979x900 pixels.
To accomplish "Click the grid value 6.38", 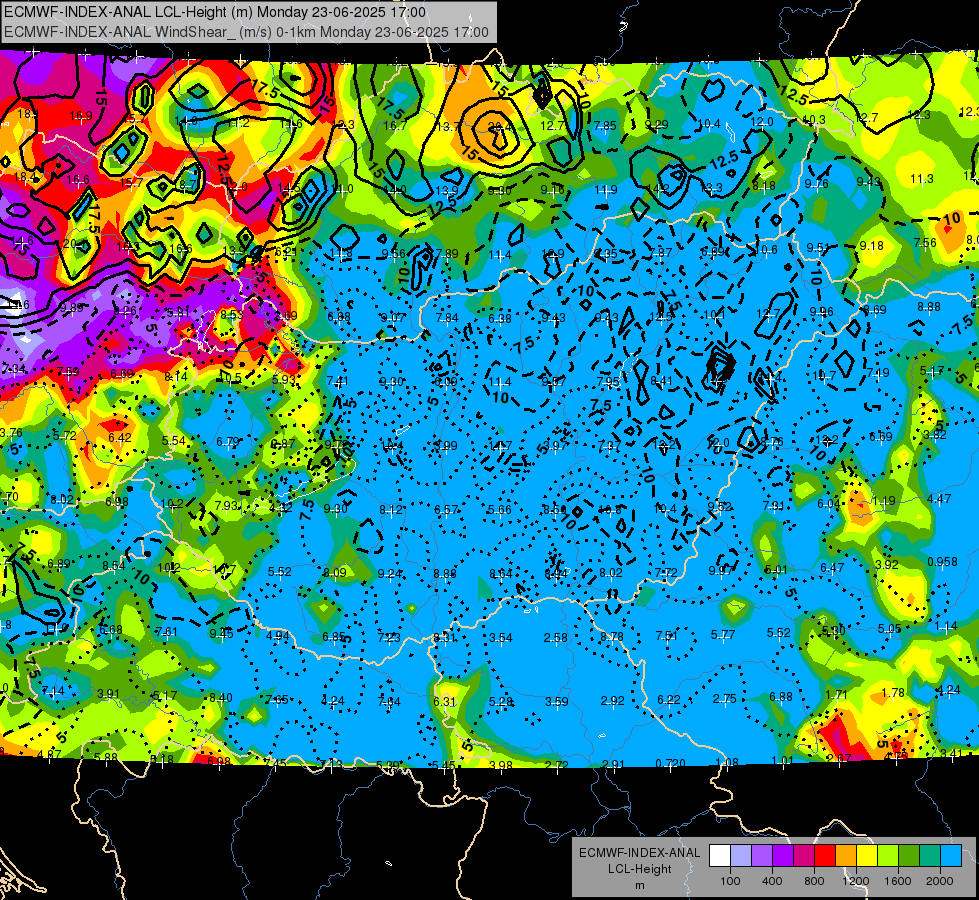I will point(499,319).
